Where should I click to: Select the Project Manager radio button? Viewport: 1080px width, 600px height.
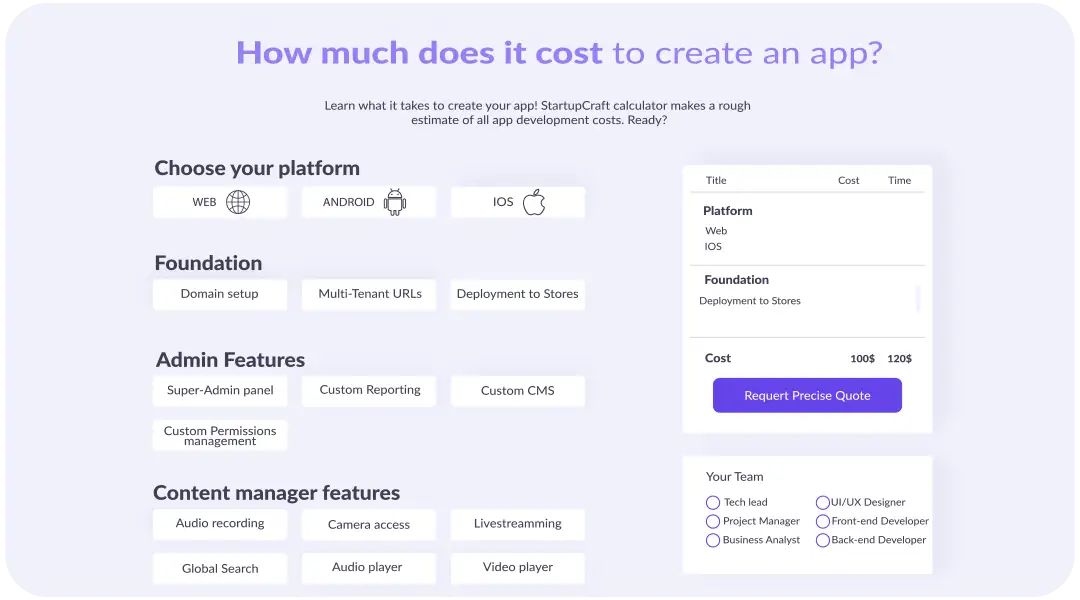[713, 522]
